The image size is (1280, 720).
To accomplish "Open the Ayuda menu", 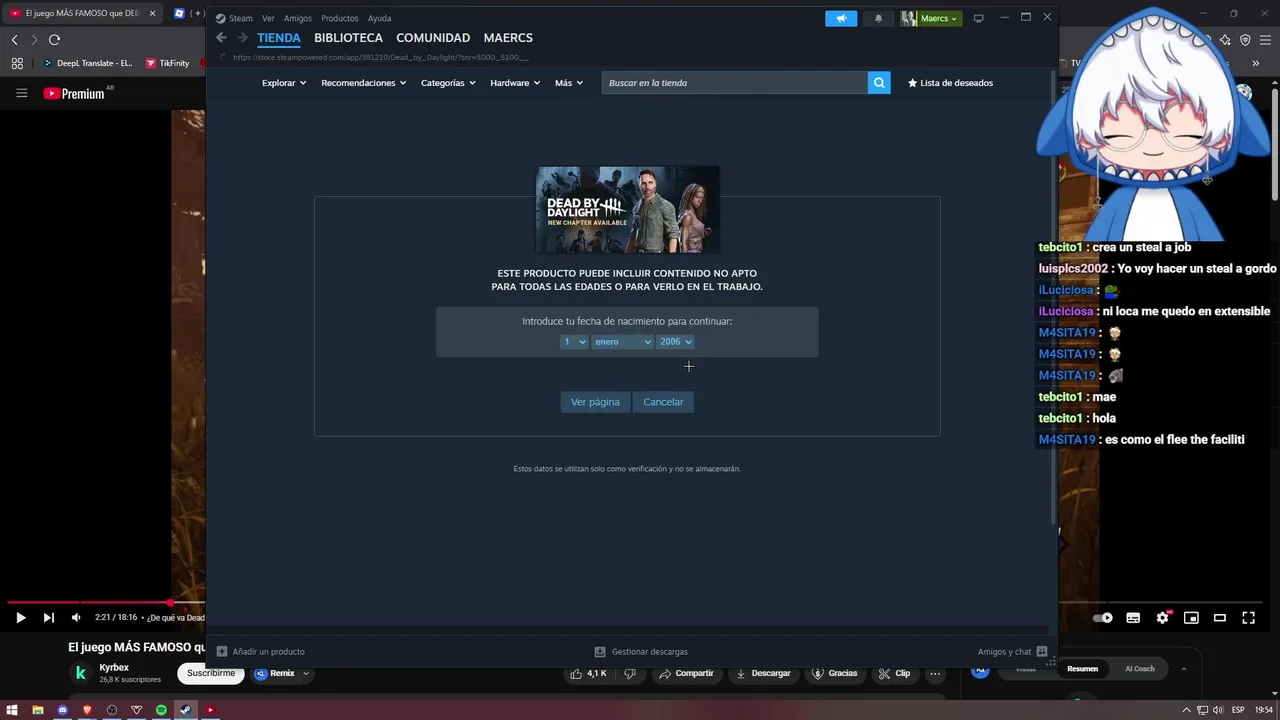I will (x=379, y=18).
